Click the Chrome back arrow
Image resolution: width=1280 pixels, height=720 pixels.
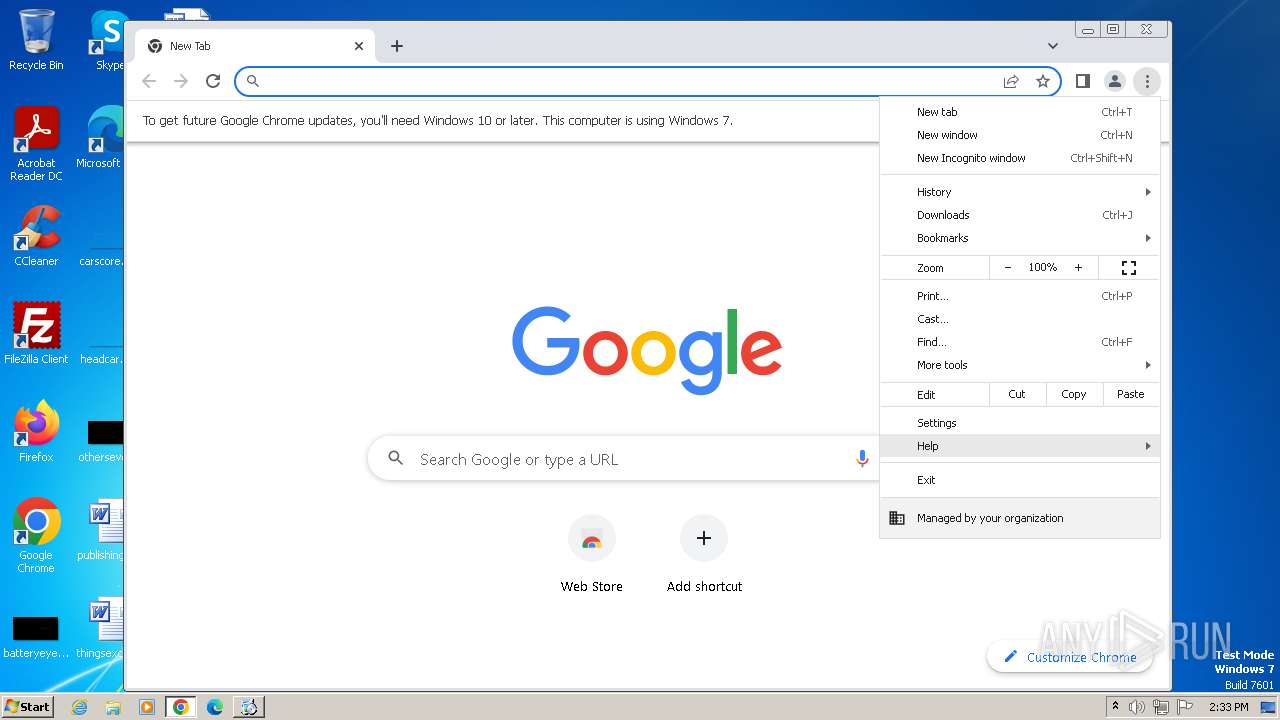149,81
